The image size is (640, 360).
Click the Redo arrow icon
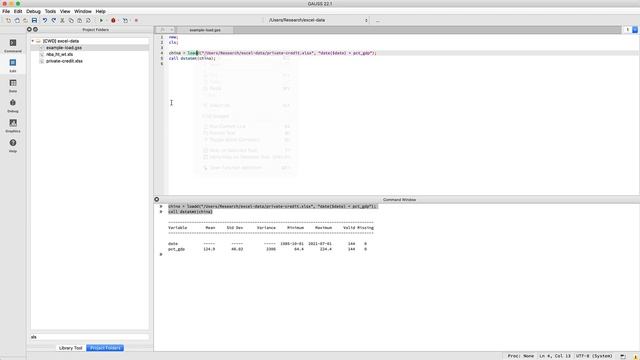coord(53,20)
